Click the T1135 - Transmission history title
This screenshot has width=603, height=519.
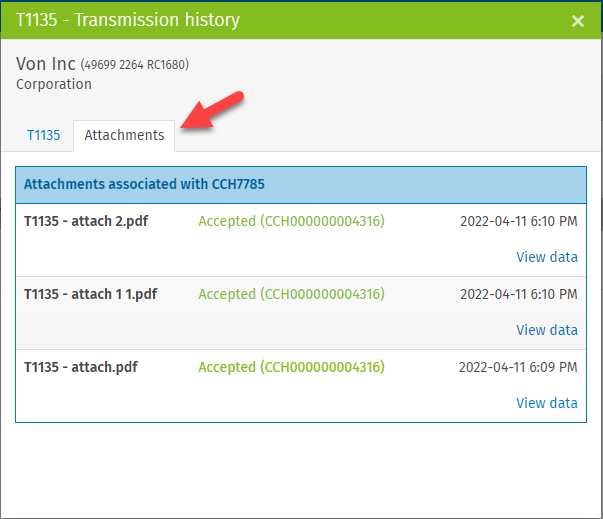coord(128,20)
